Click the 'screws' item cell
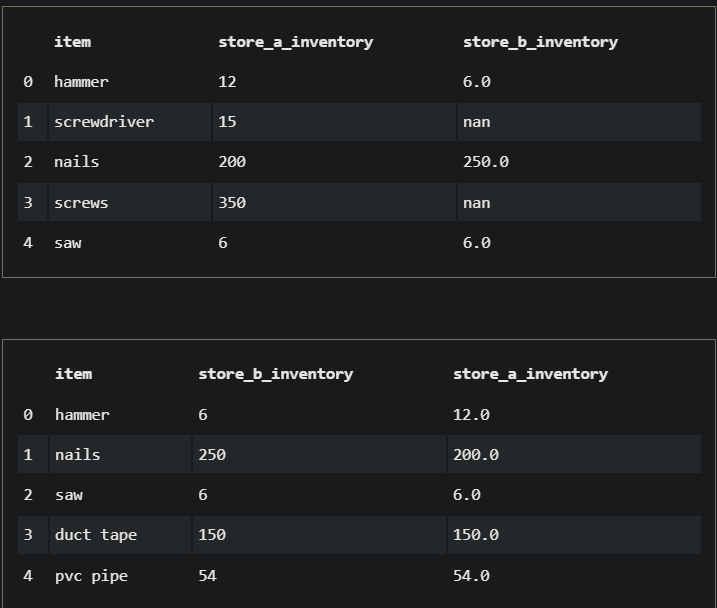 click(81, 202)
